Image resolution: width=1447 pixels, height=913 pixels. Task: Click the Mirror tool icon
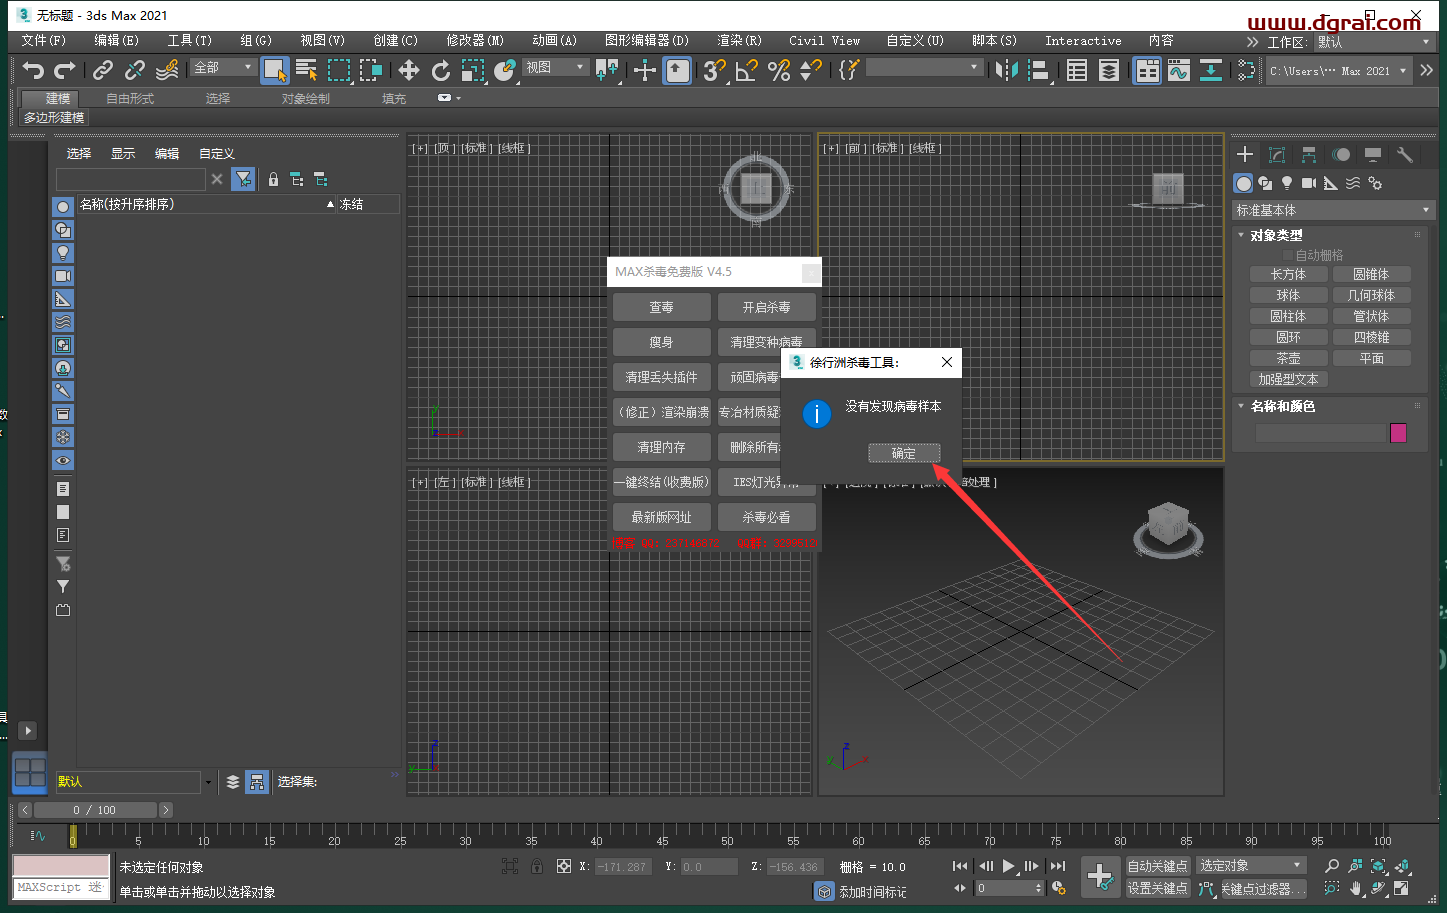tap(1006, 70)
